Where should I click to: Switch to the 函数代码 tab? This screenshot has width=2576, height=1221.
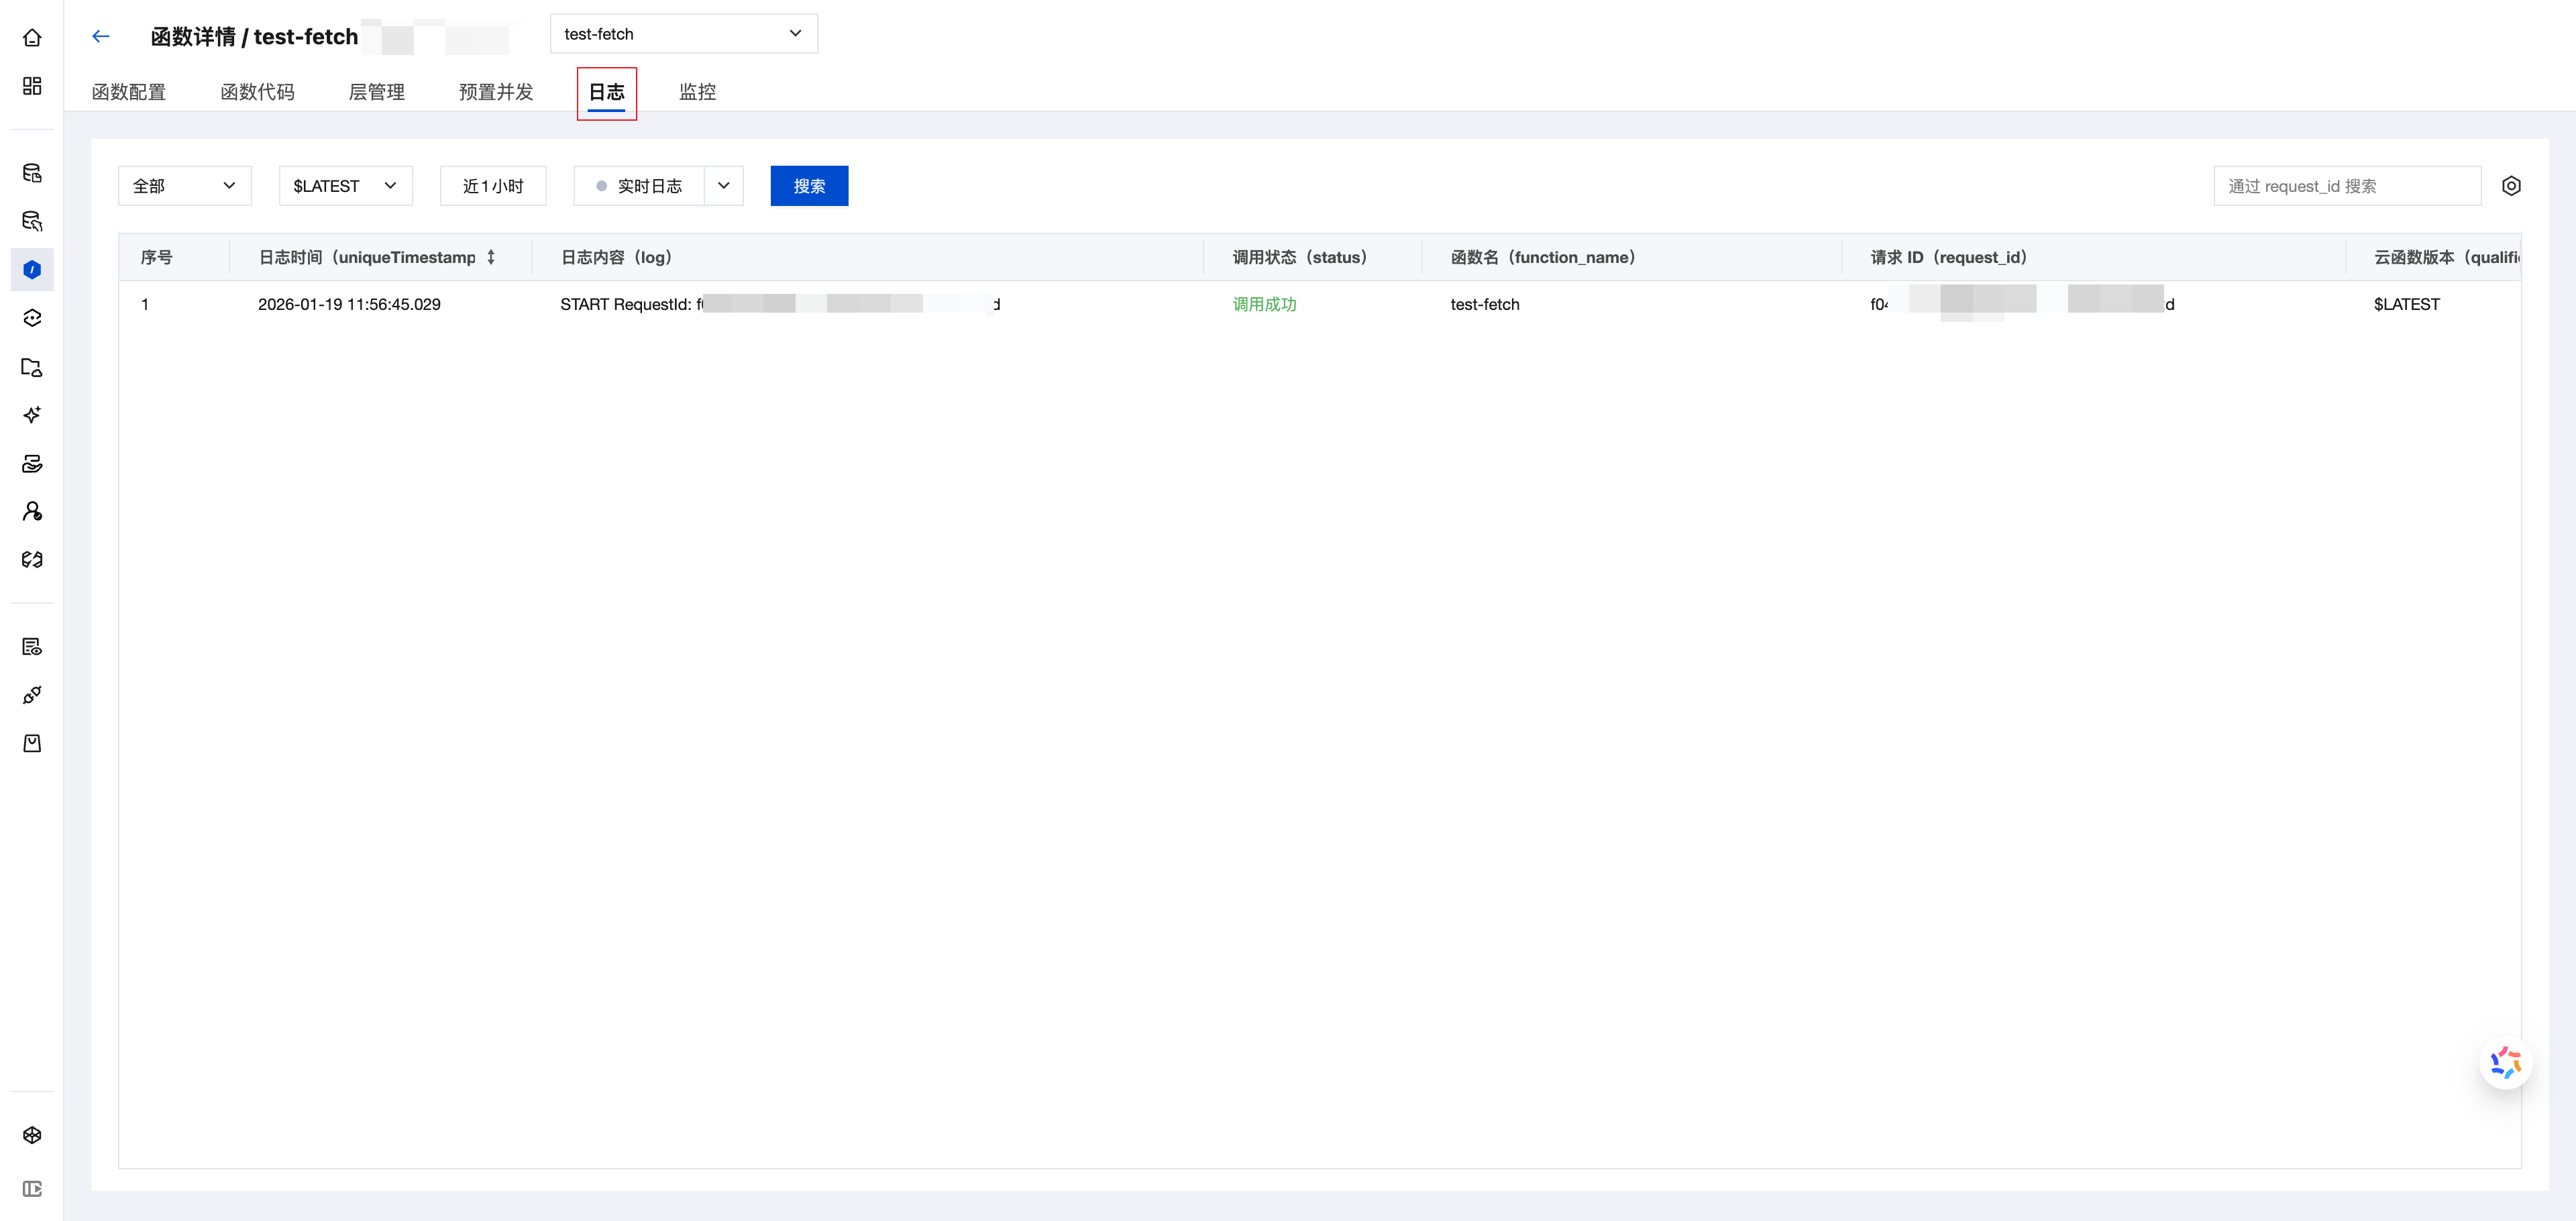257,92
